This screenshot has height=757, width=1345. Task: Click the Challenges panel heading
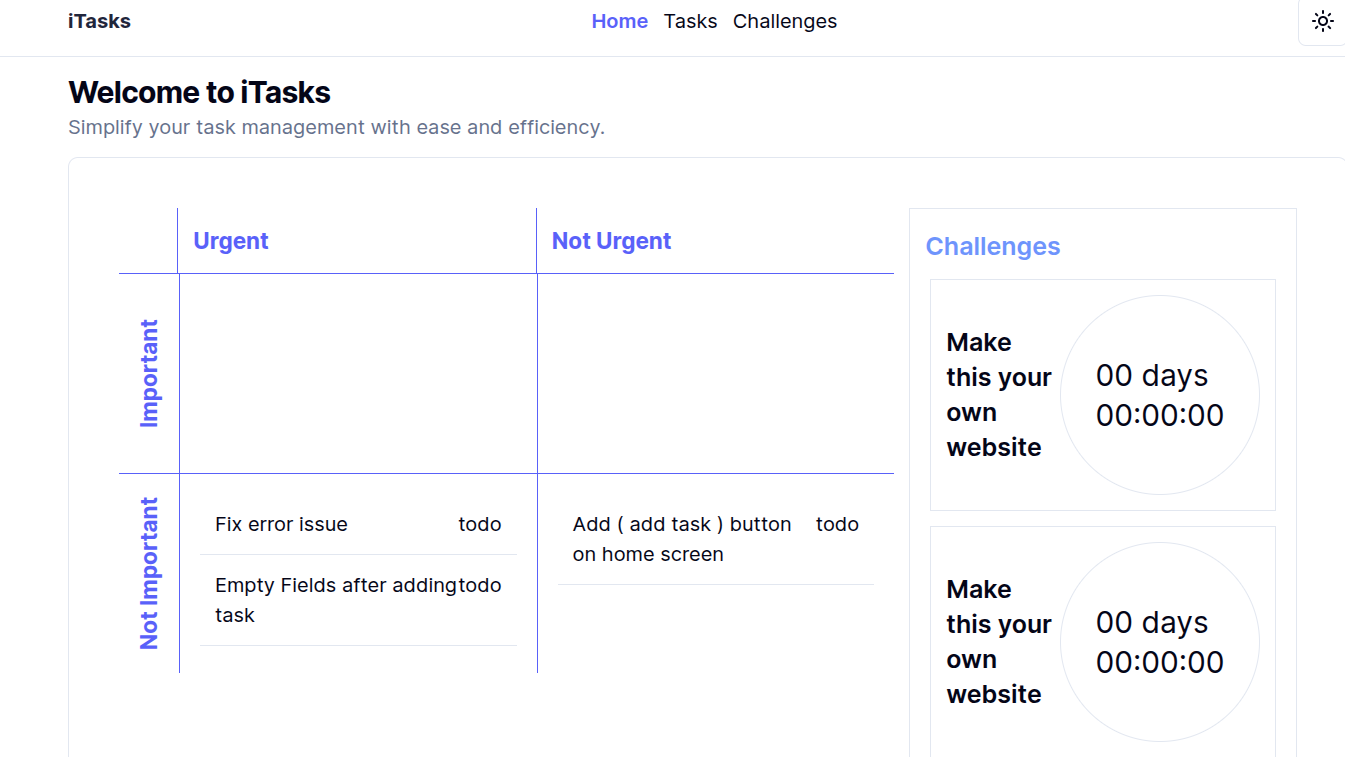coord(992,247)
